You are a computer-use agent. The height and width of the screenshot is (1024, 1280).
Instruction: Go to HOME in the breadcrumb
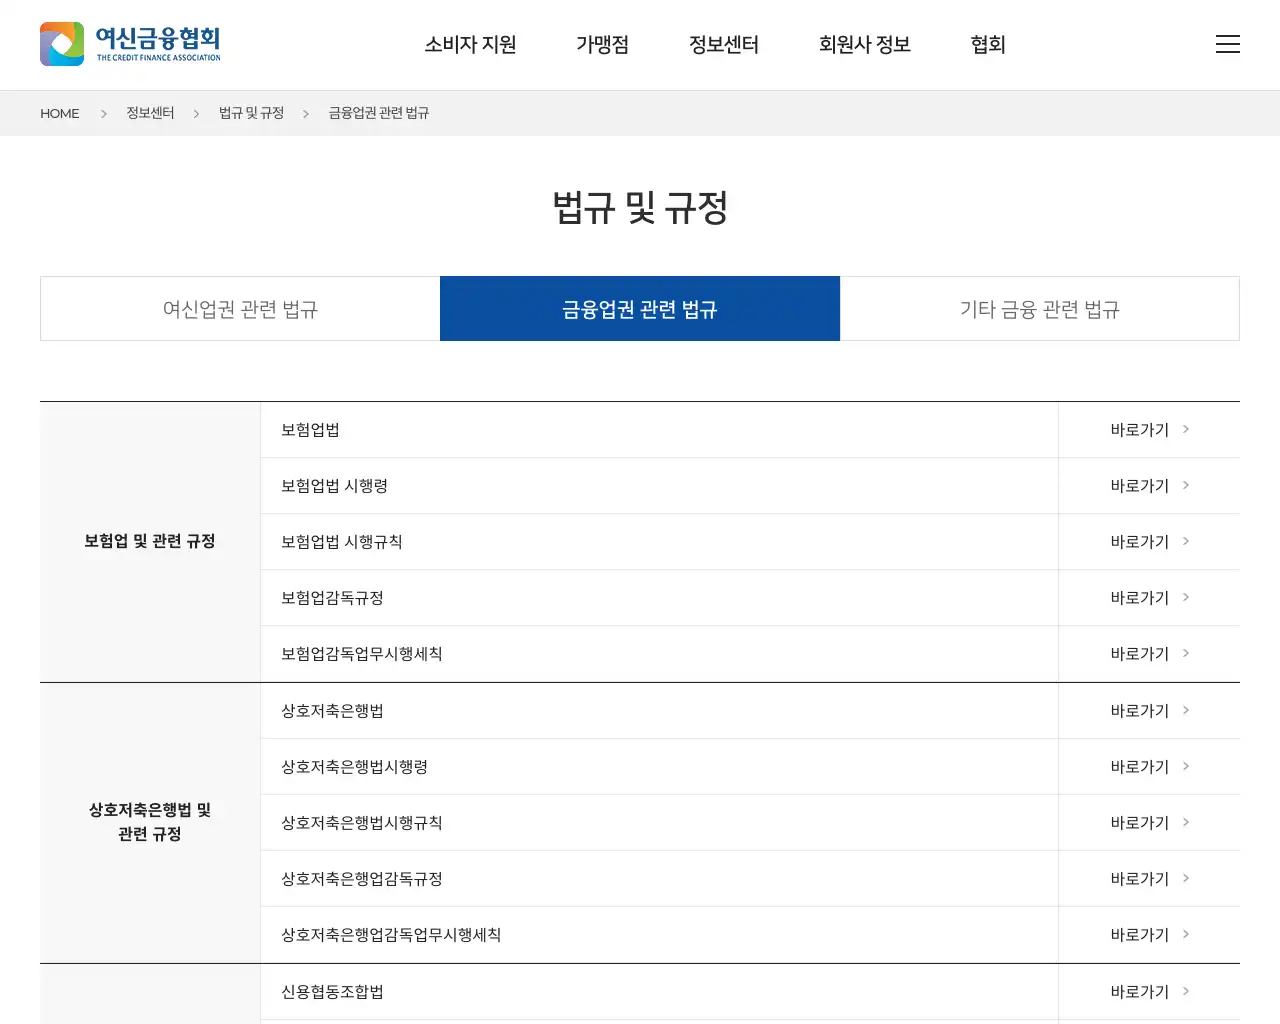[x=60, y=114]
